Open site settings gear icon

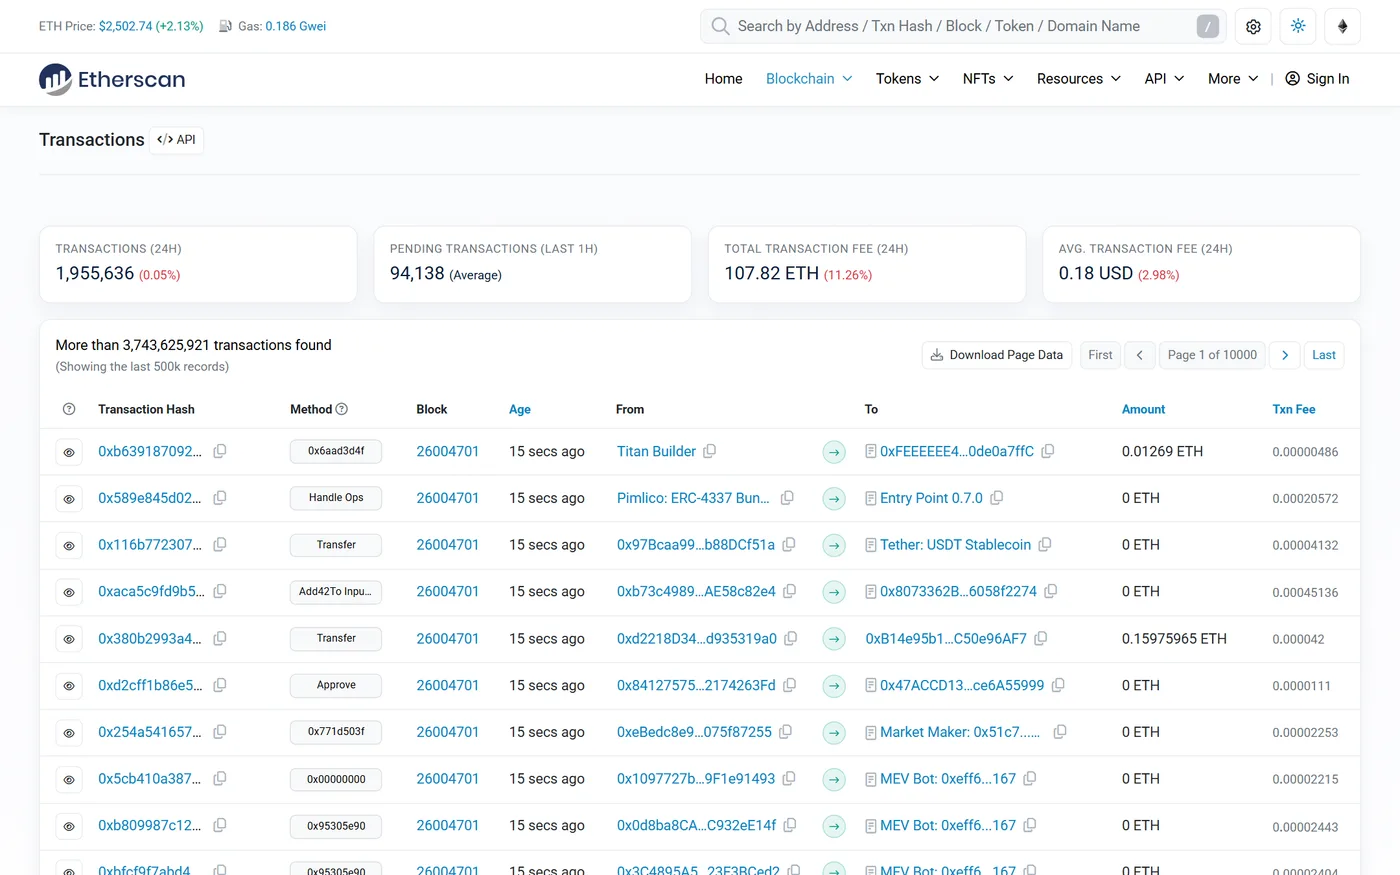click(x=1253, y=27)
